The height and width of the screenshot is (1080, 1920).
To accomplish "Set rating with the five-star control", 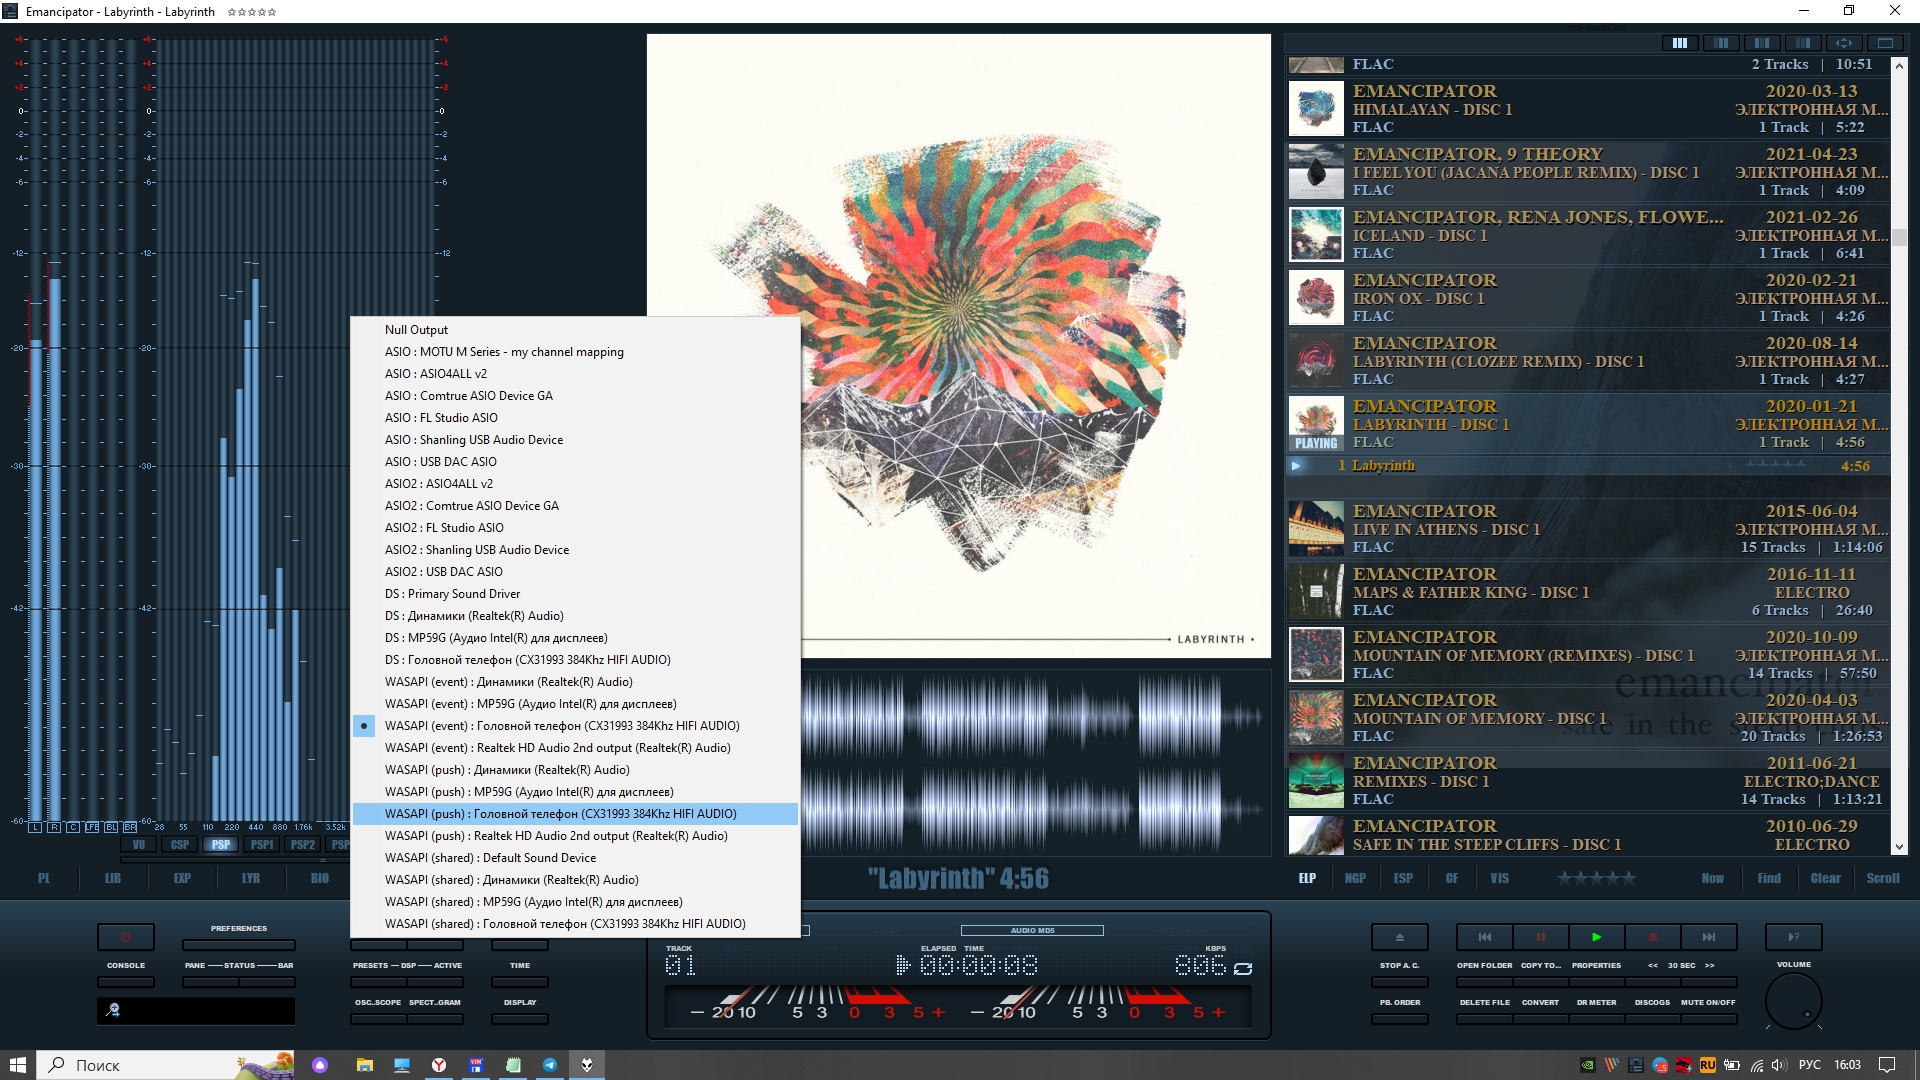I will [1597, 878].
